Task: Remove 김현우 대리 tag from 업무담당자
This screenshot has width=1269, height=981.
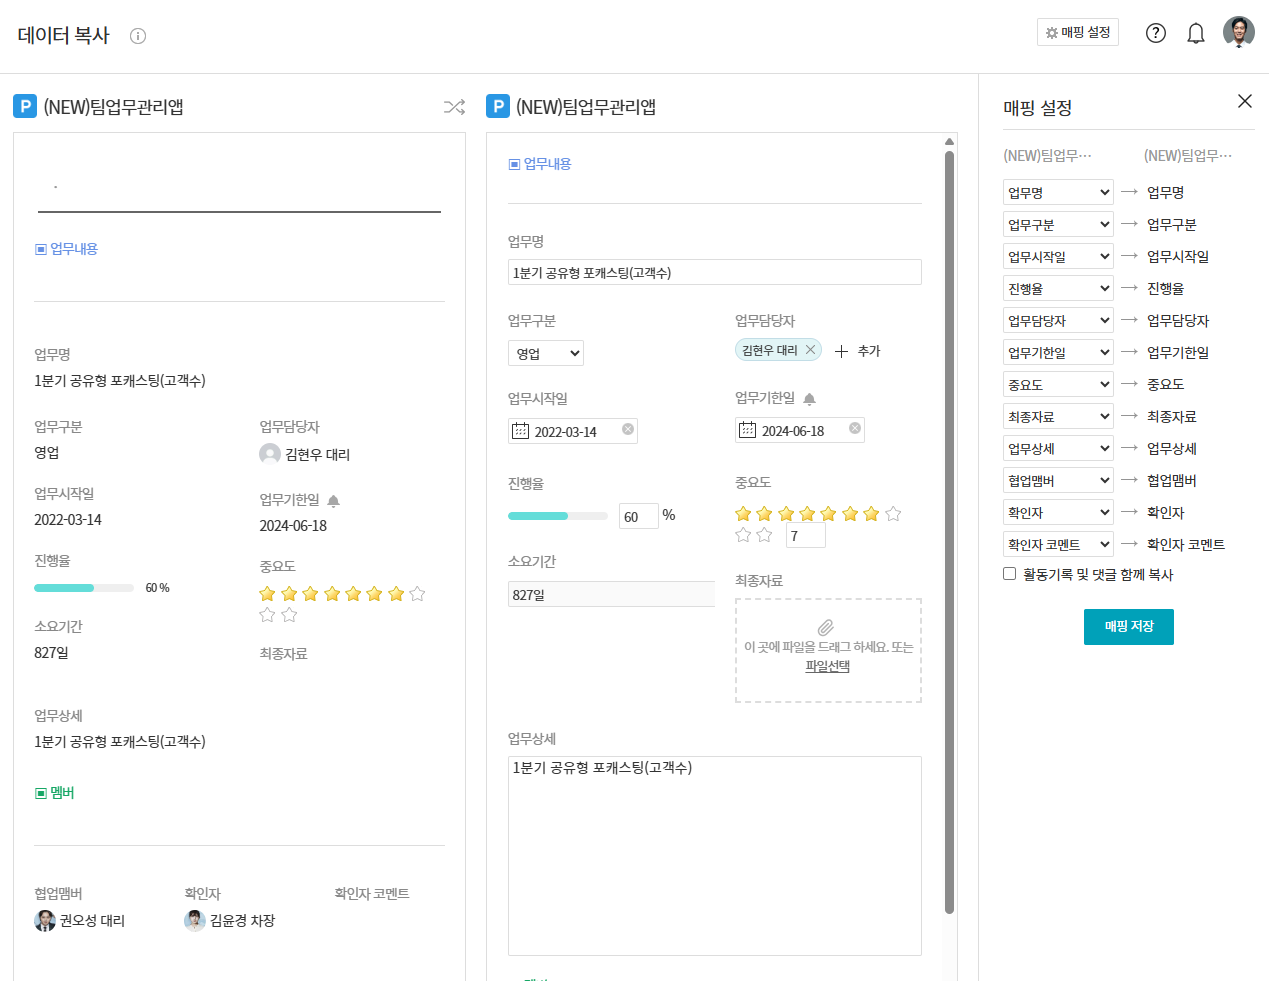Action: tap(810, 350)
